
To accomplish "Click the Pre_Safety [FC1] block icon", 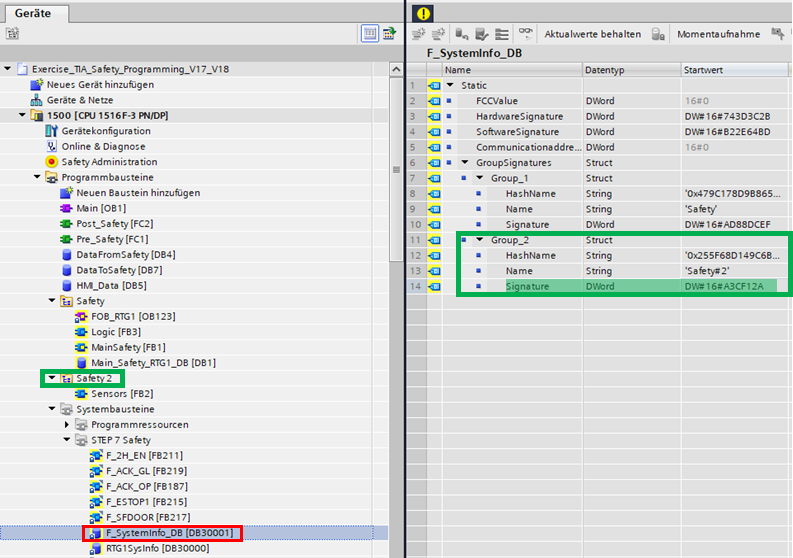I will 66,239.
